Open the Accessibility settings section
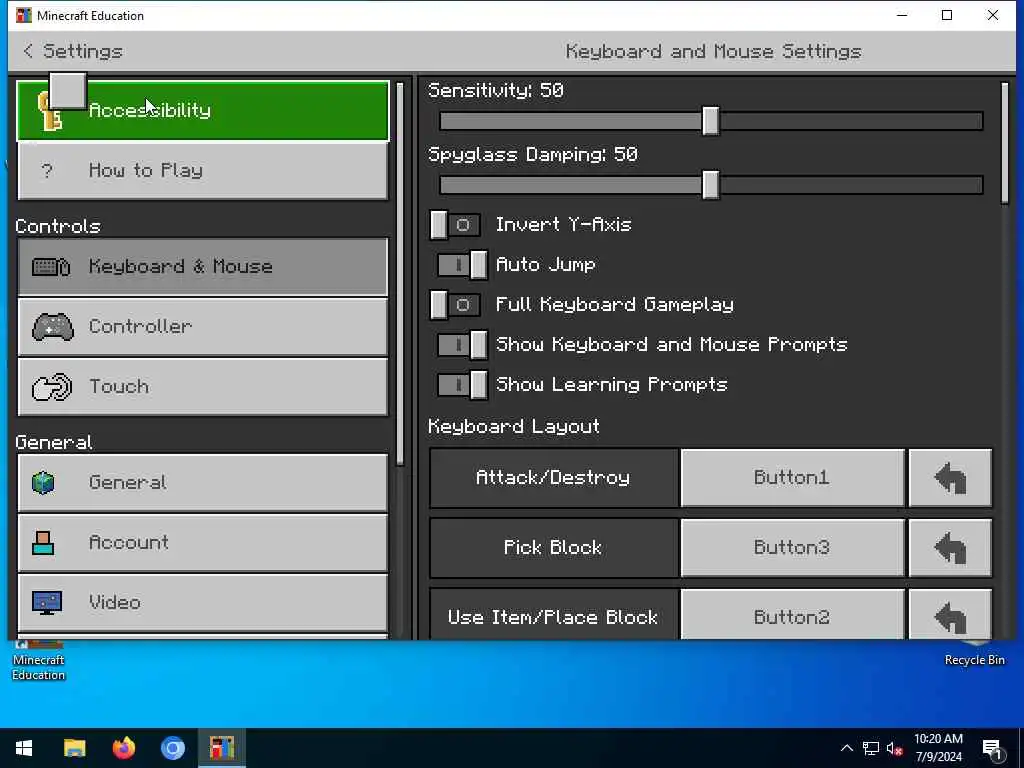 (203, 110)
